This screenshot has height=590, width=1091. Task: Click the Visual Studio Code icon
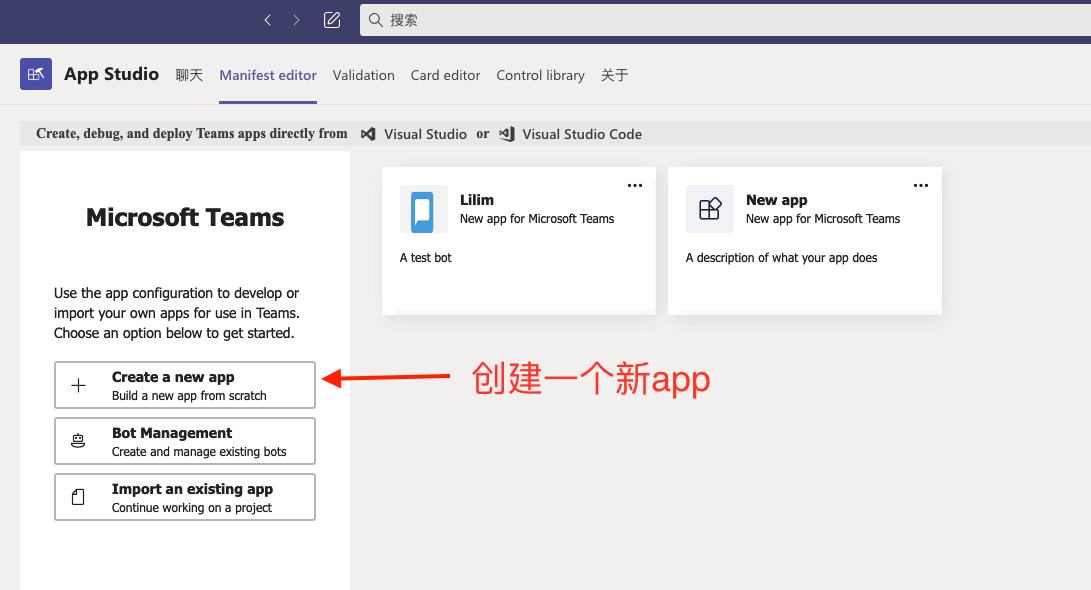pyautogui.click(x=507, y=134)
